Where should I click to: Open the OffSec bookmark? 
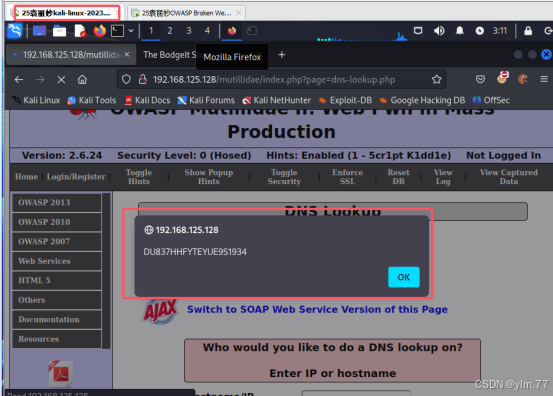[491, 100]
